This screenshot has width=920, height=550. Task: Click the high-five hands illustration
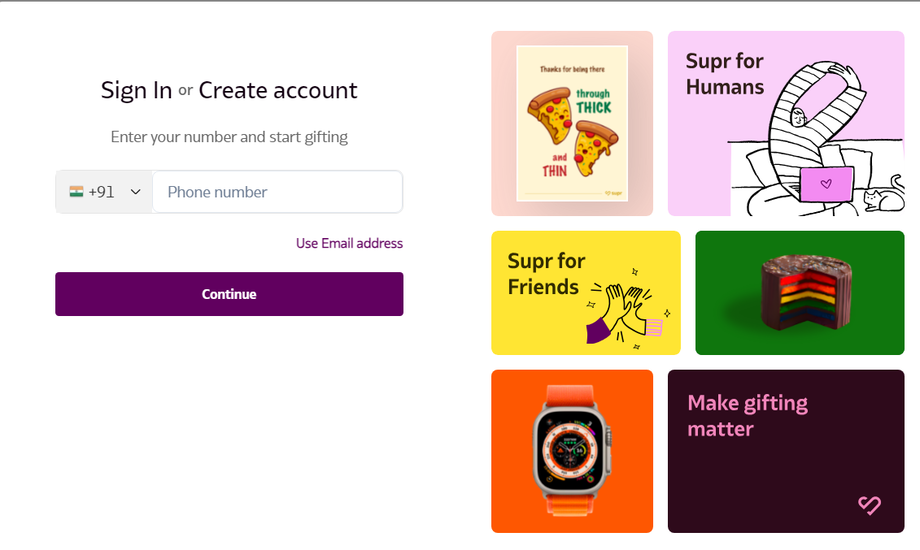click(x=625, y=306)
